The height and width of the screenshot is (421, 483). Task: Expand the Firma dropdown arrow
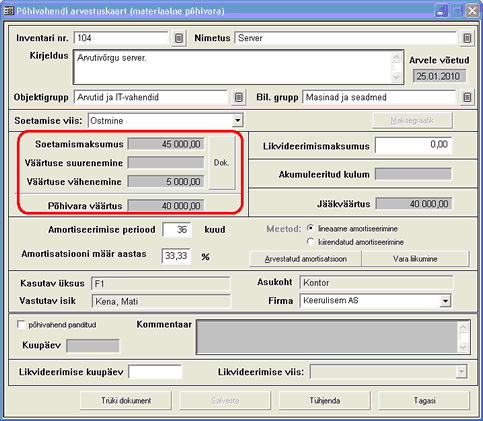click(445, 301)
